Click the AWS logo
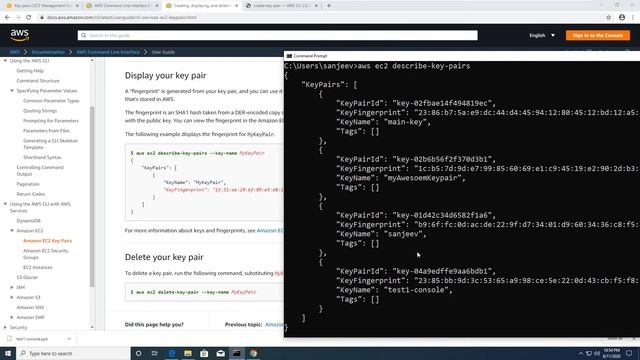The width and height of the screenshot is (640, 360). 20,35
